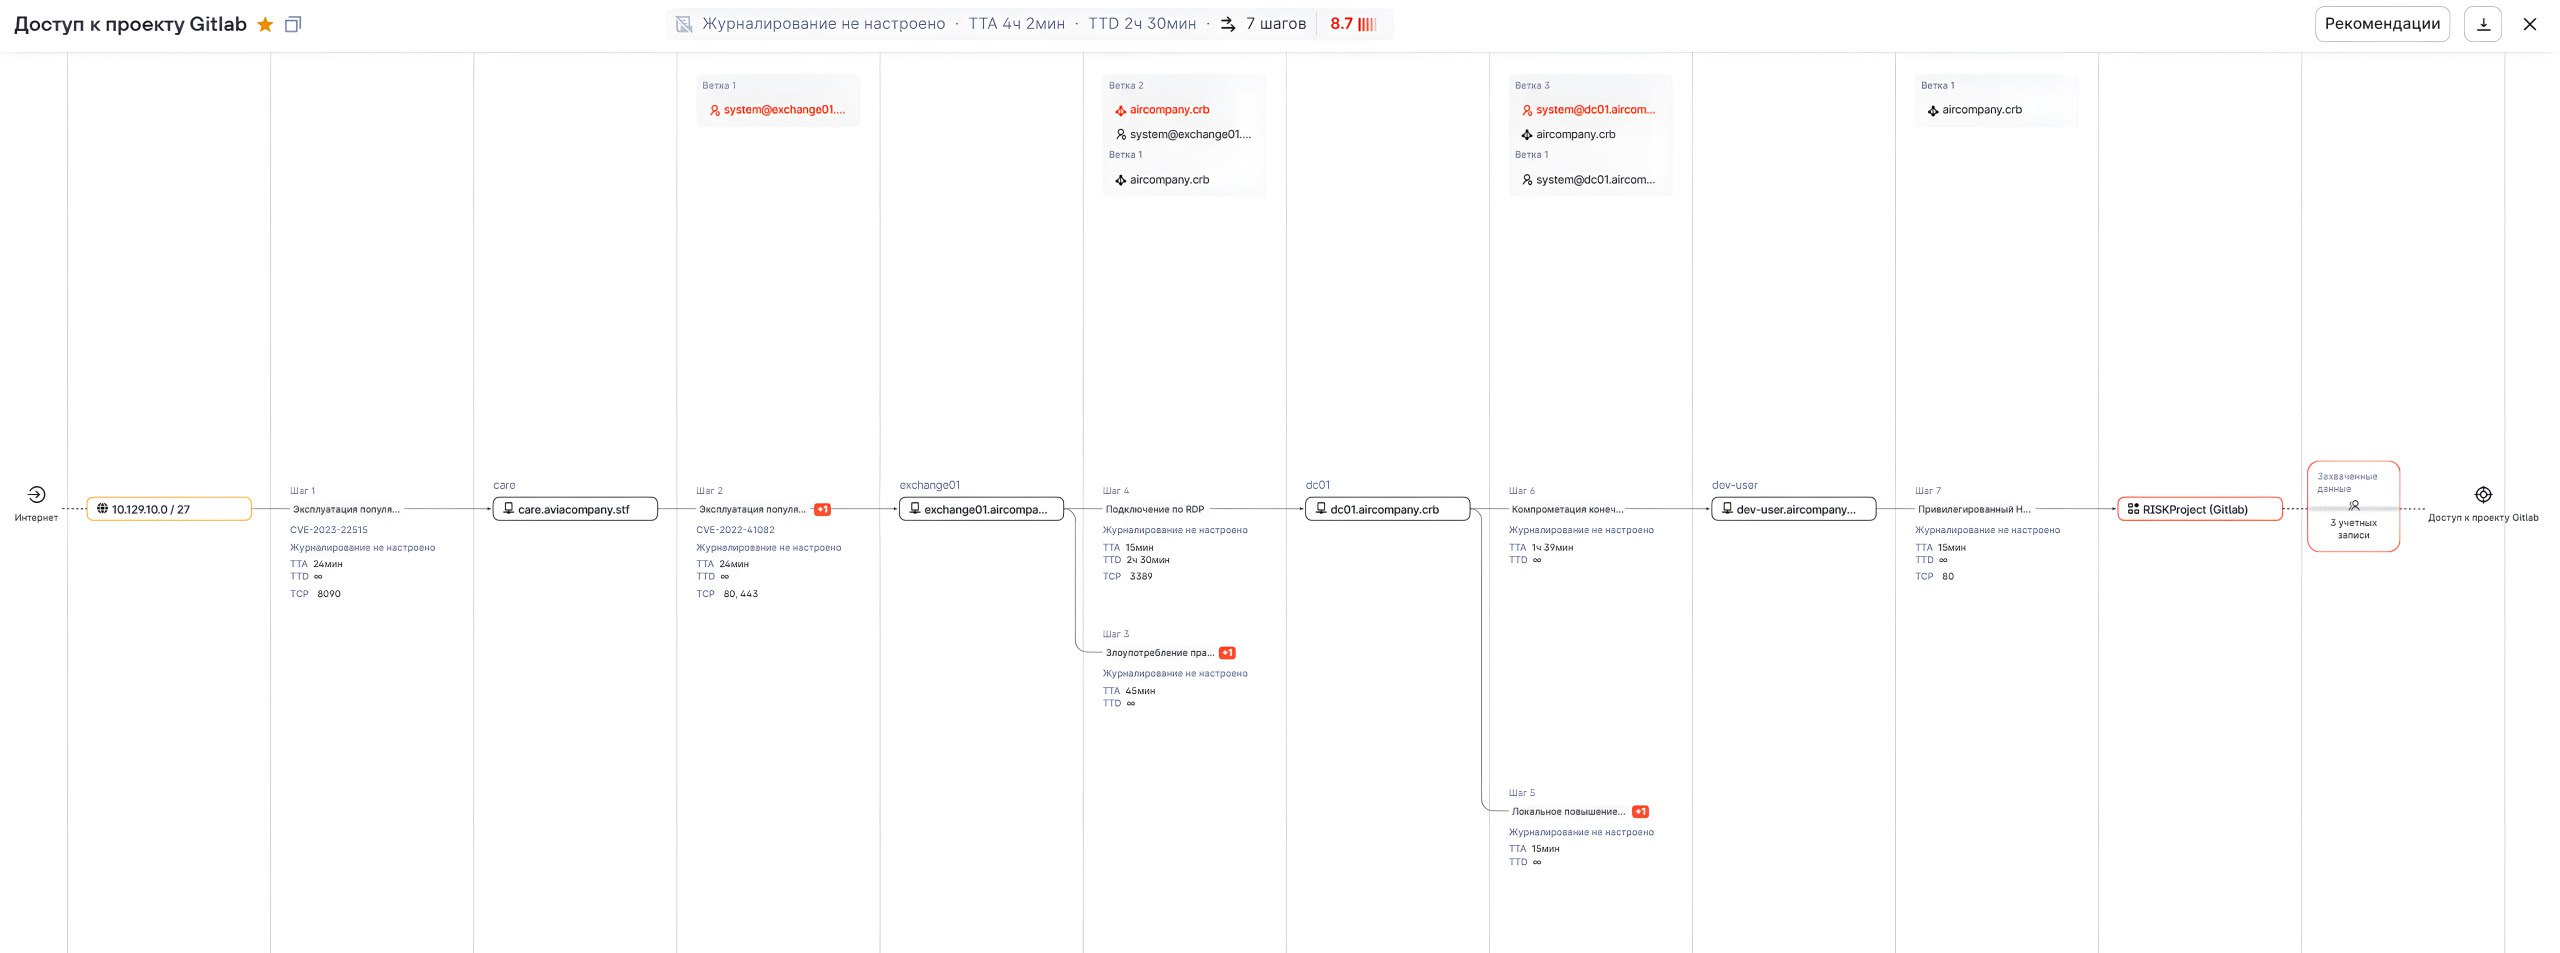Close the attack path view
This screenshot has height=953, width=2560.
(2530, 24)
